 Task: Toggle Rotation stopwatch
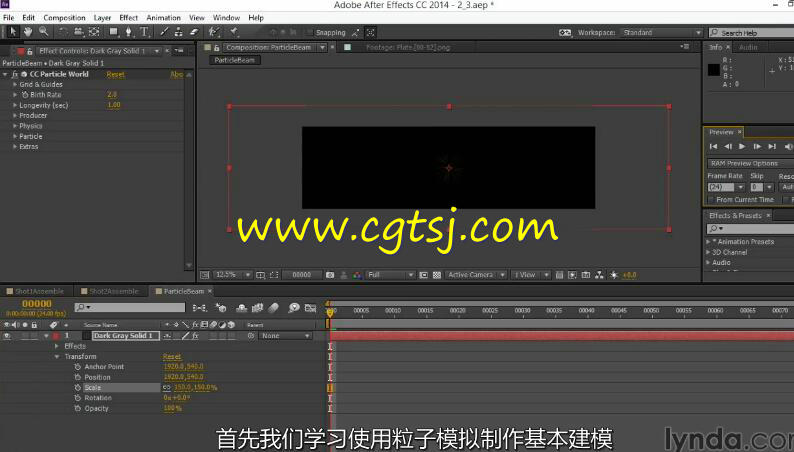pos(77,398)
